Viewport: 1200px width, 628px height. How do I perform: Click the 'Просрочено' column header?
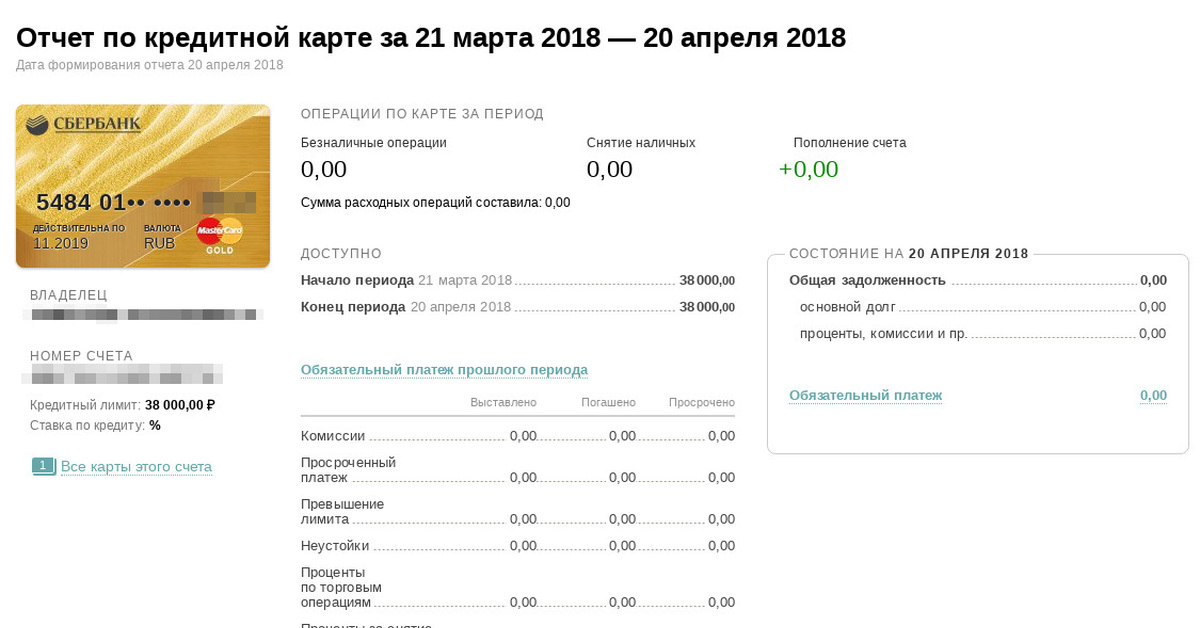coord(702,402)
